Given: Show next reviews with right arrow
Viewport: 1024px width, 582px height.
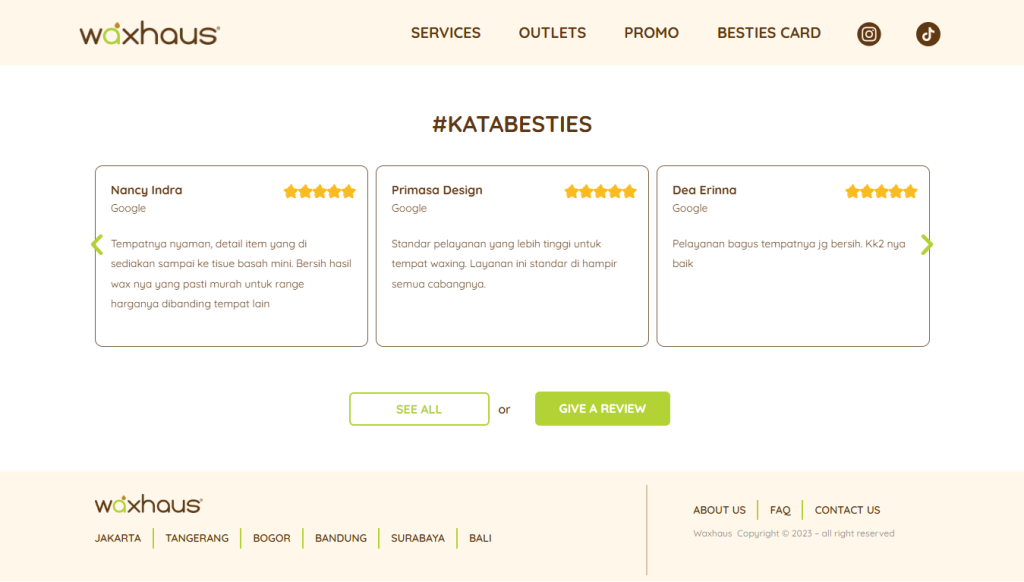Looking at the screenshot, I should coord(927,245).
